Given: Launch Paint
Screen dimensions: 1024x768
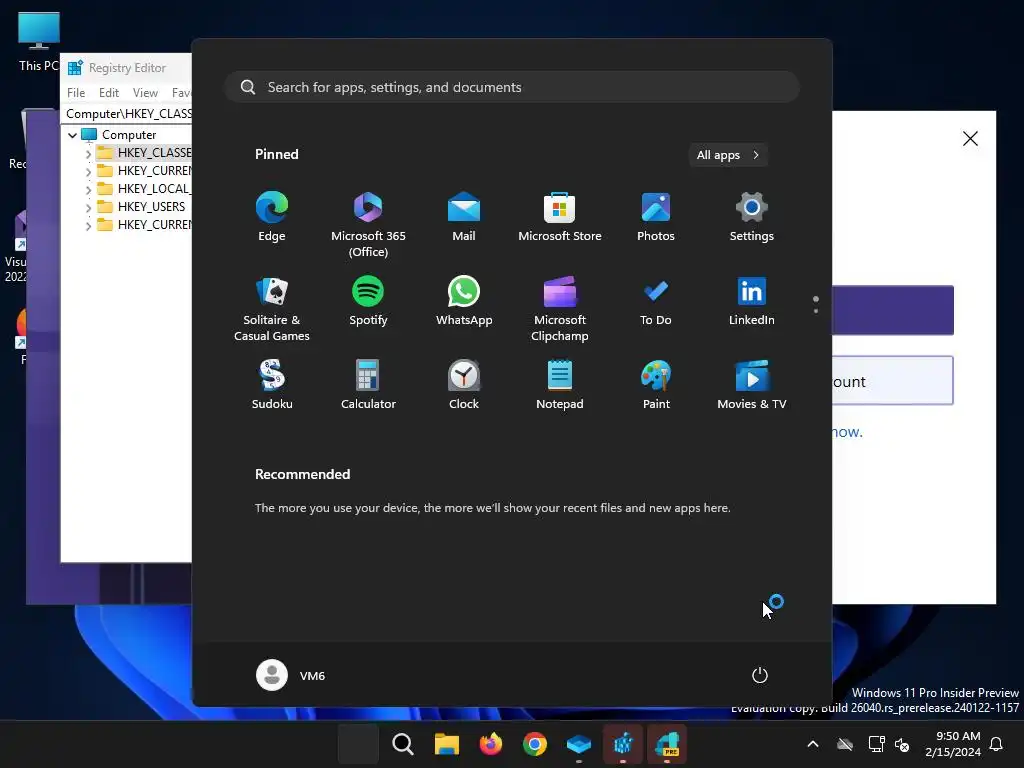Looking at the screenshot, I should 656,385.
